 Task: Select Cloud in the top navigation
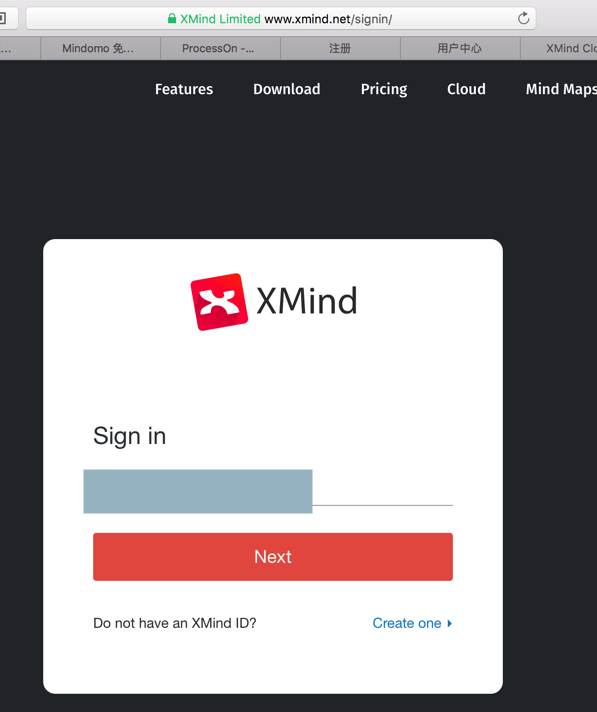tap(466, 89)
